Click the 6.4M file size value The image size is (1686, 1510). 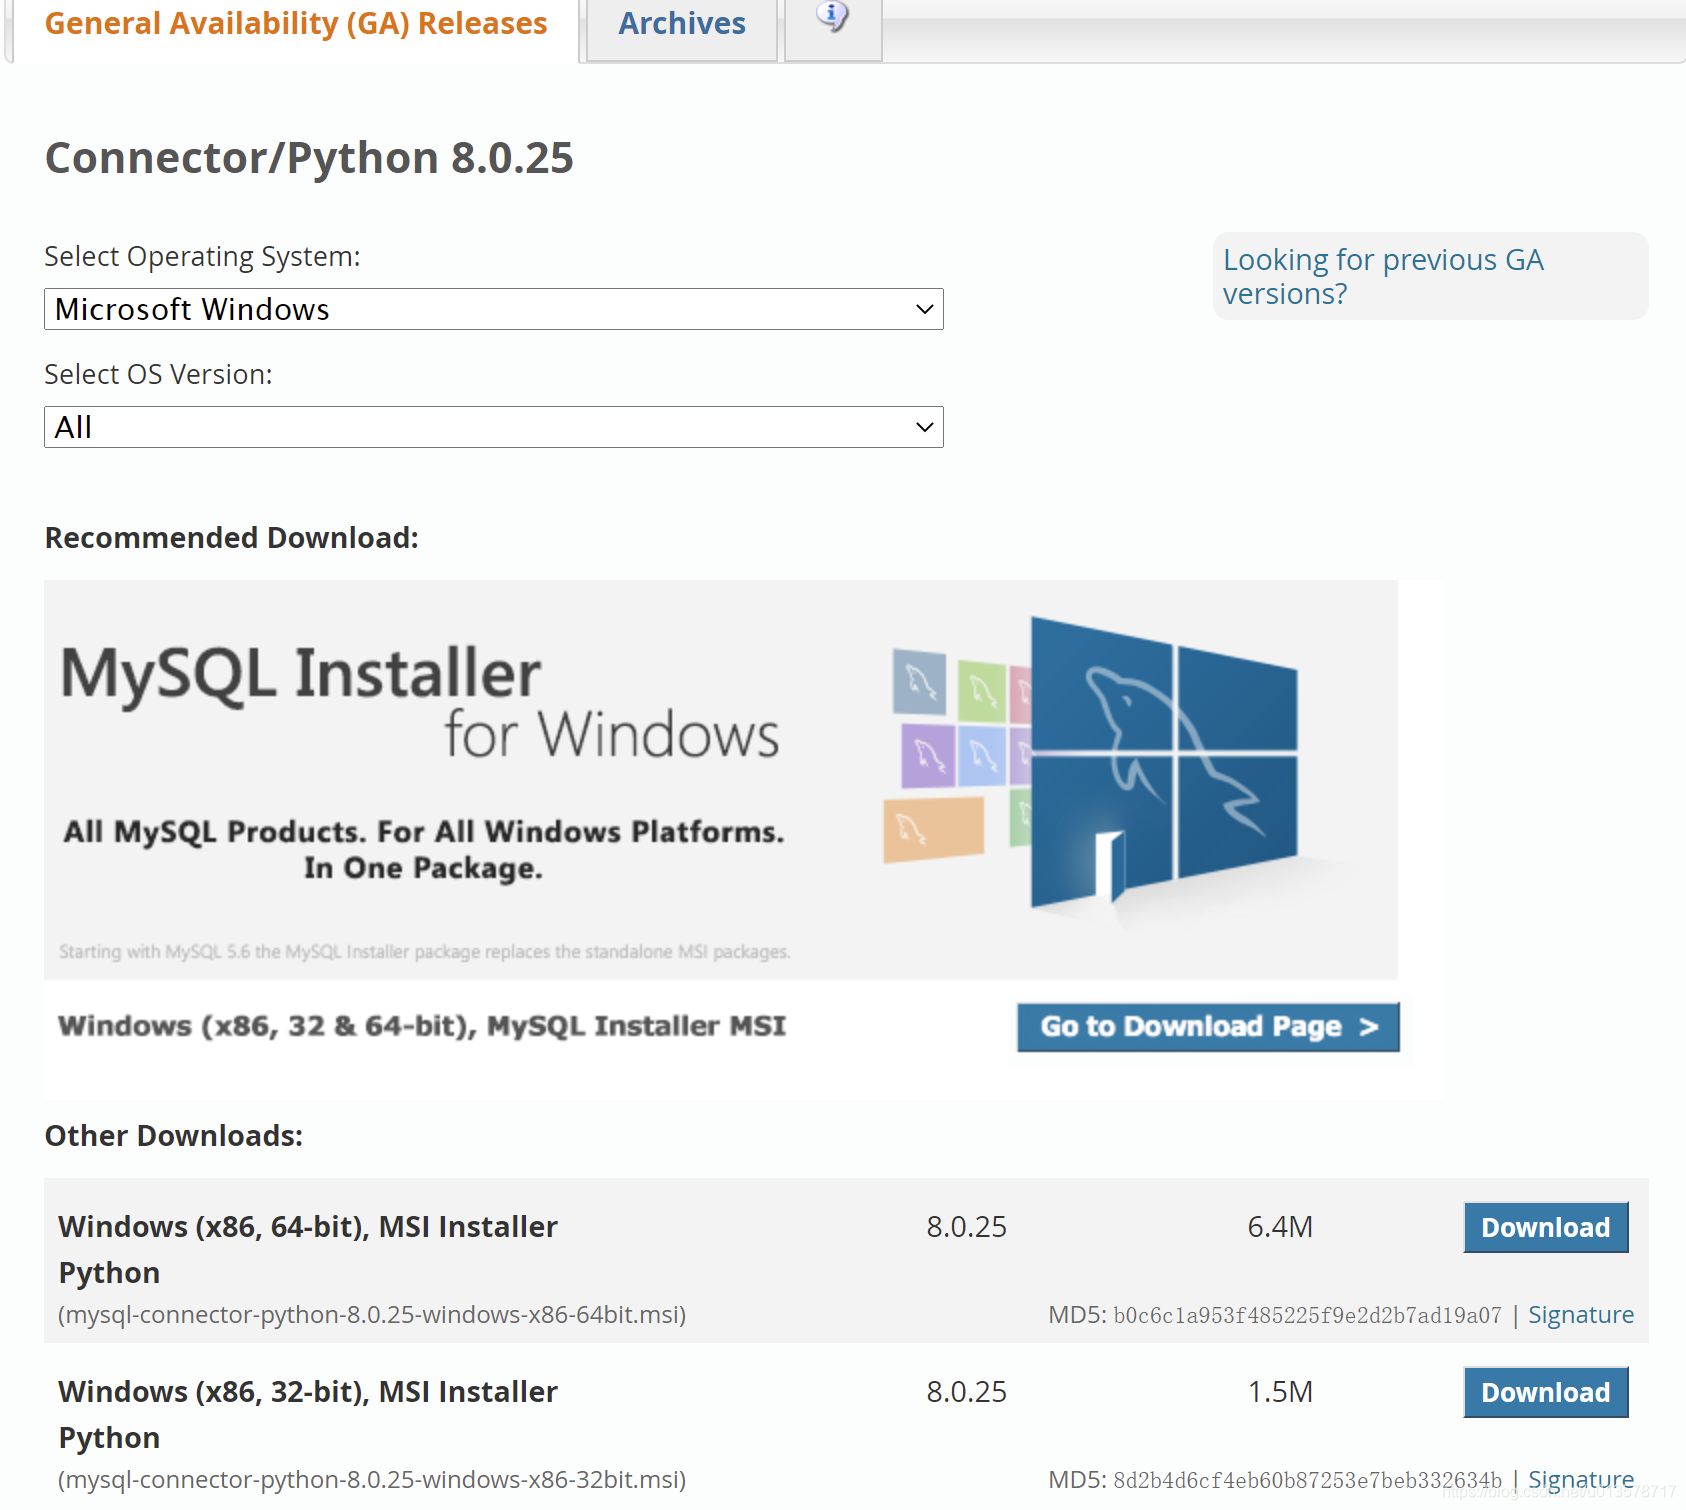(1280, 1227)
